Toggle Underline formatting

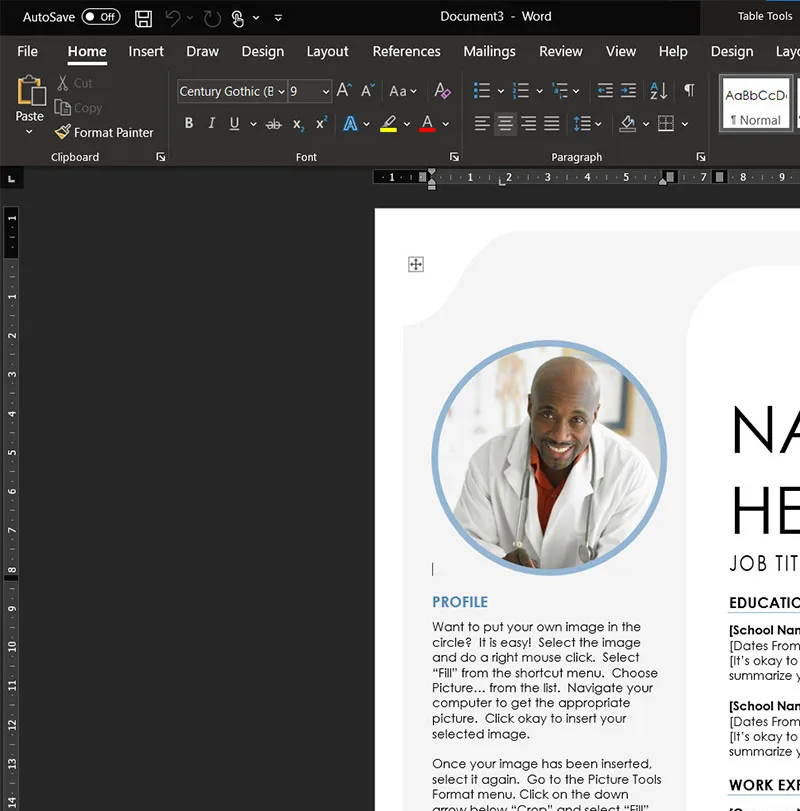click(x=234, y=123)
